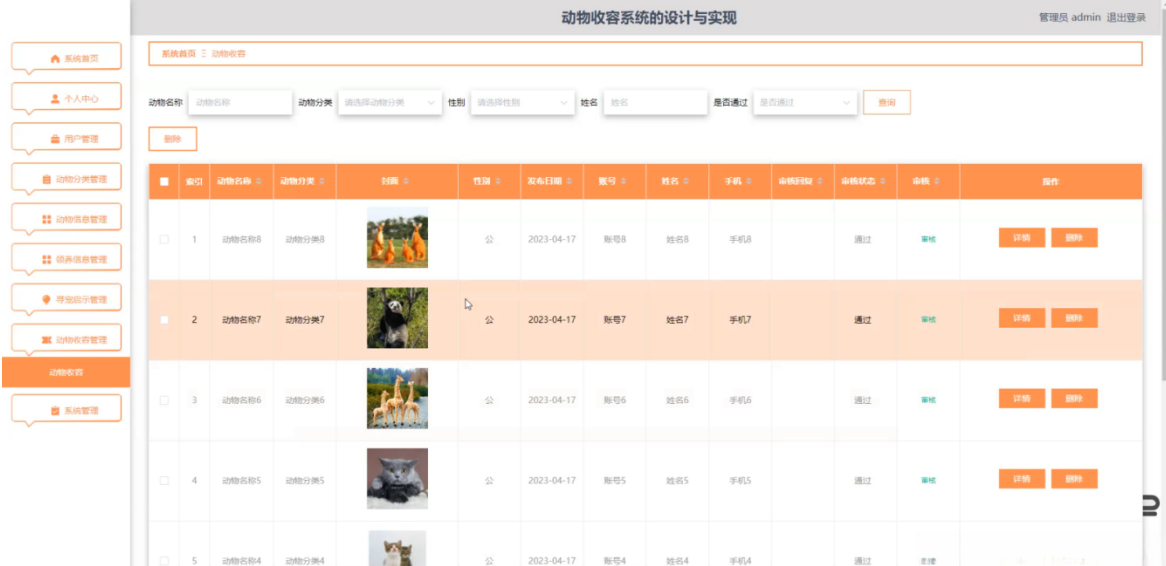Click 退出登录 at the top right
1166x566 pixels.
[1126, 18]
